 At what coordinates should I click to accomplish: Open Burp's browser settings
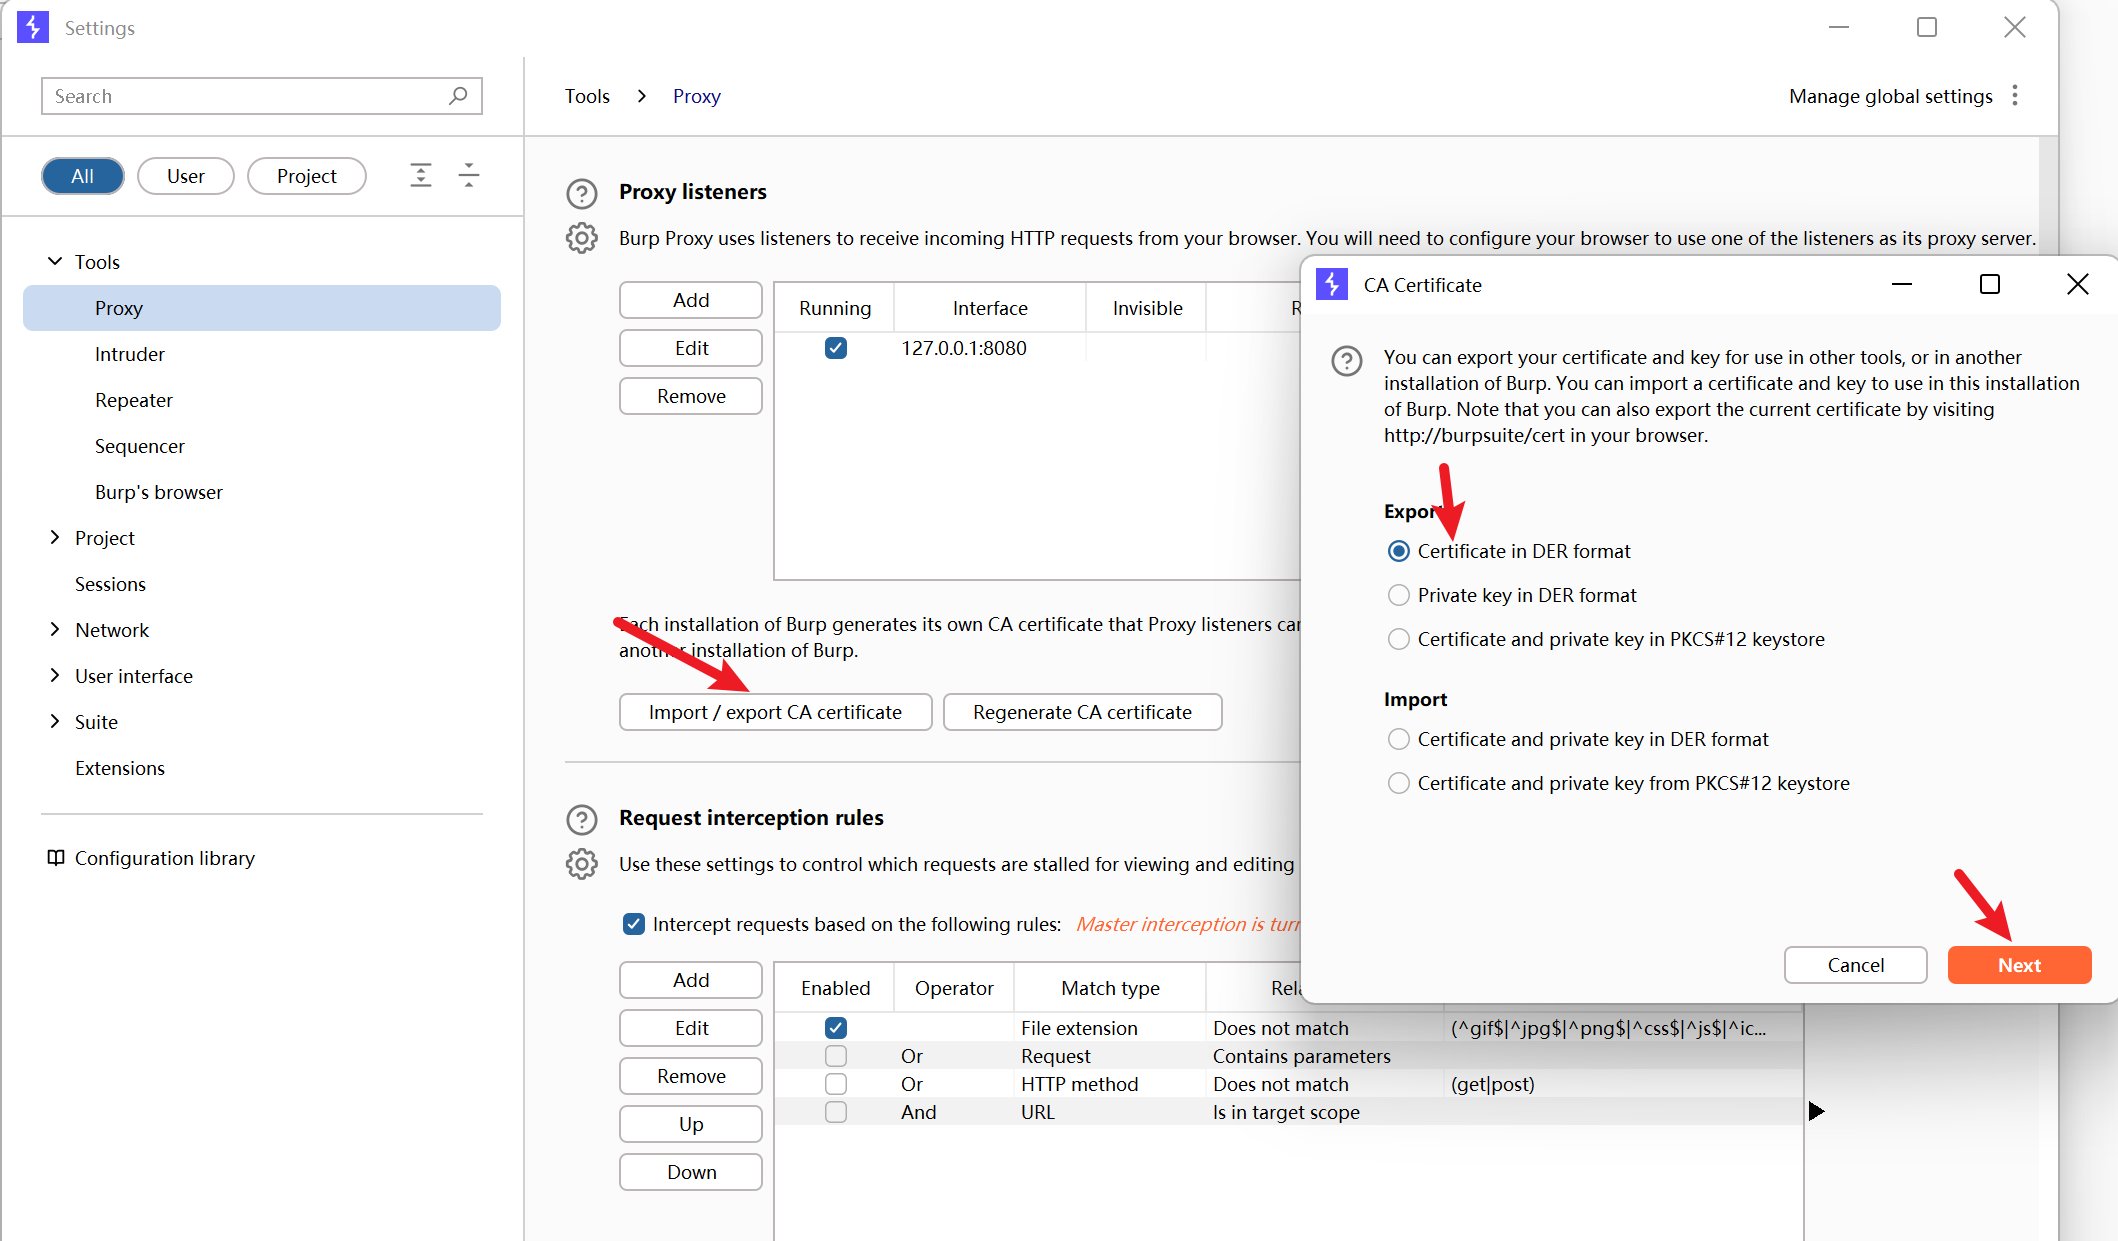[x=159, y=492]
